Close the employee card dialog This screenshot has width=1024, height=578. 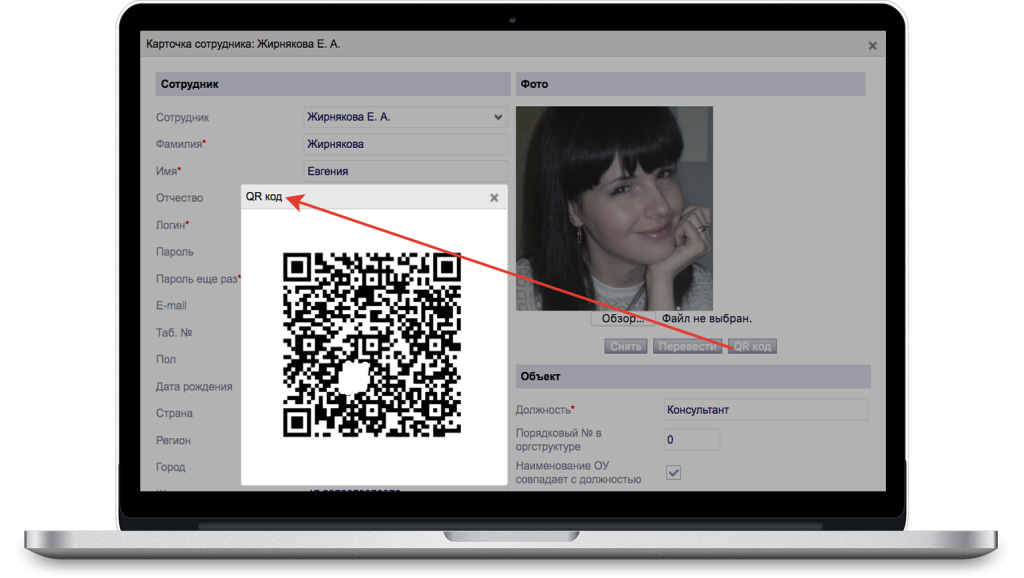point(872,46)
